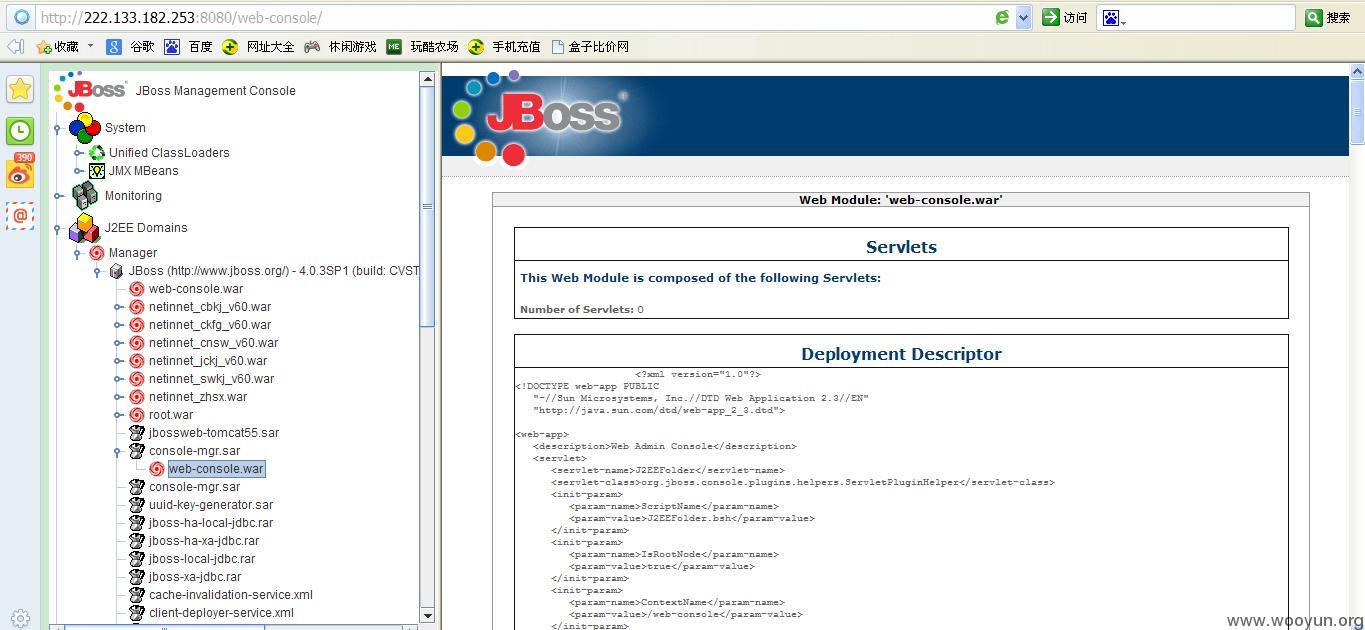Click the page icon in address bar
This screenshot has width=1365, height=630.
click(x=21, y=17)
